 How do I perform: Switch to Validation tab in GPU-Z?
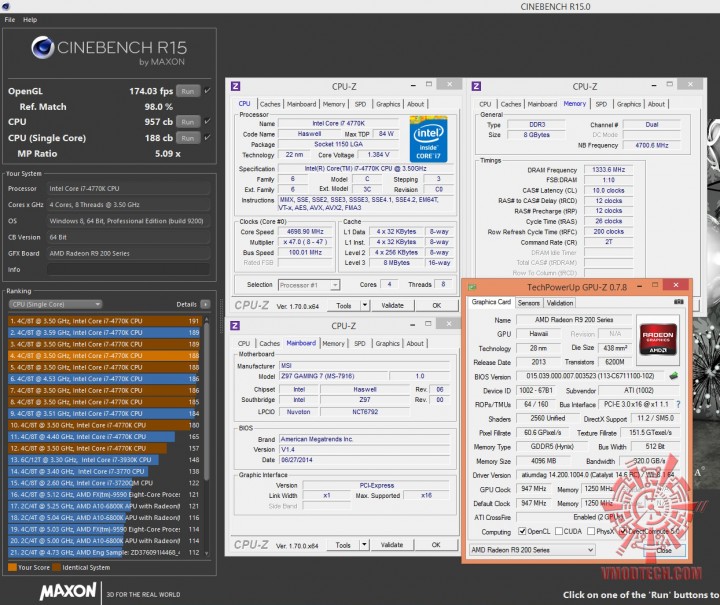coord(560,303)
